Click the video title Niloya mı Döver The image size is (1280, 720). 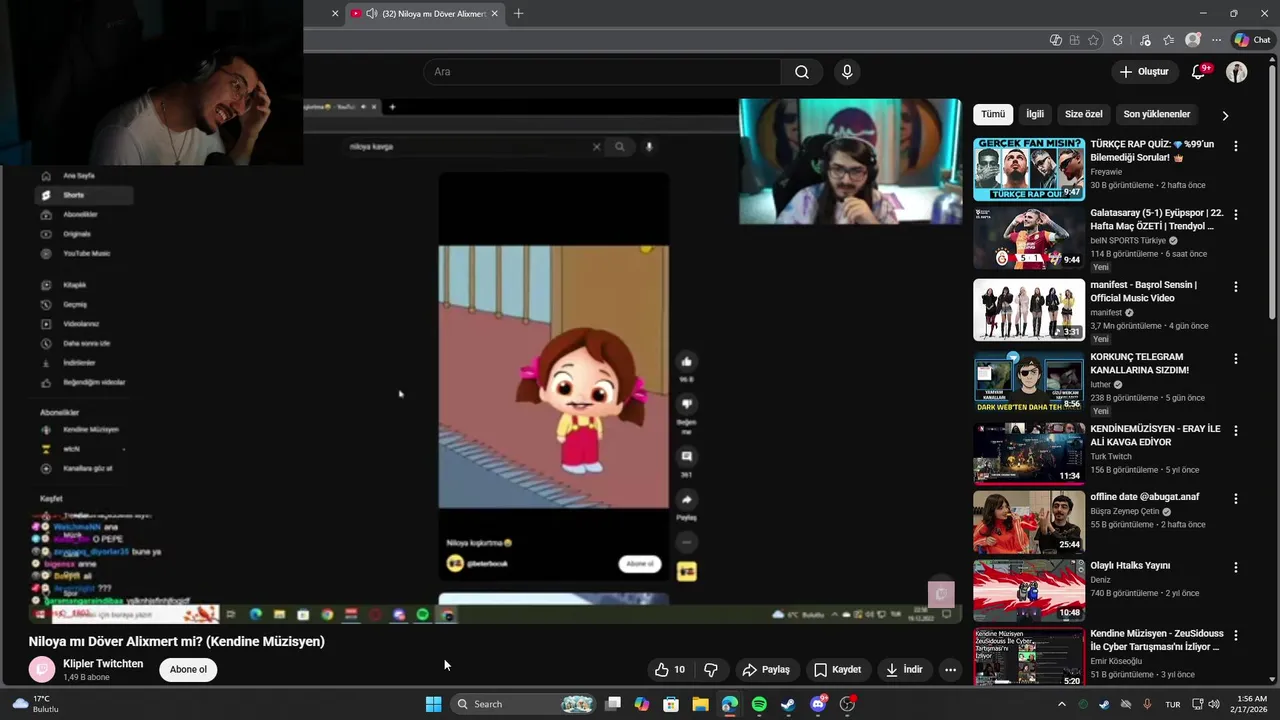coord(176,641)
